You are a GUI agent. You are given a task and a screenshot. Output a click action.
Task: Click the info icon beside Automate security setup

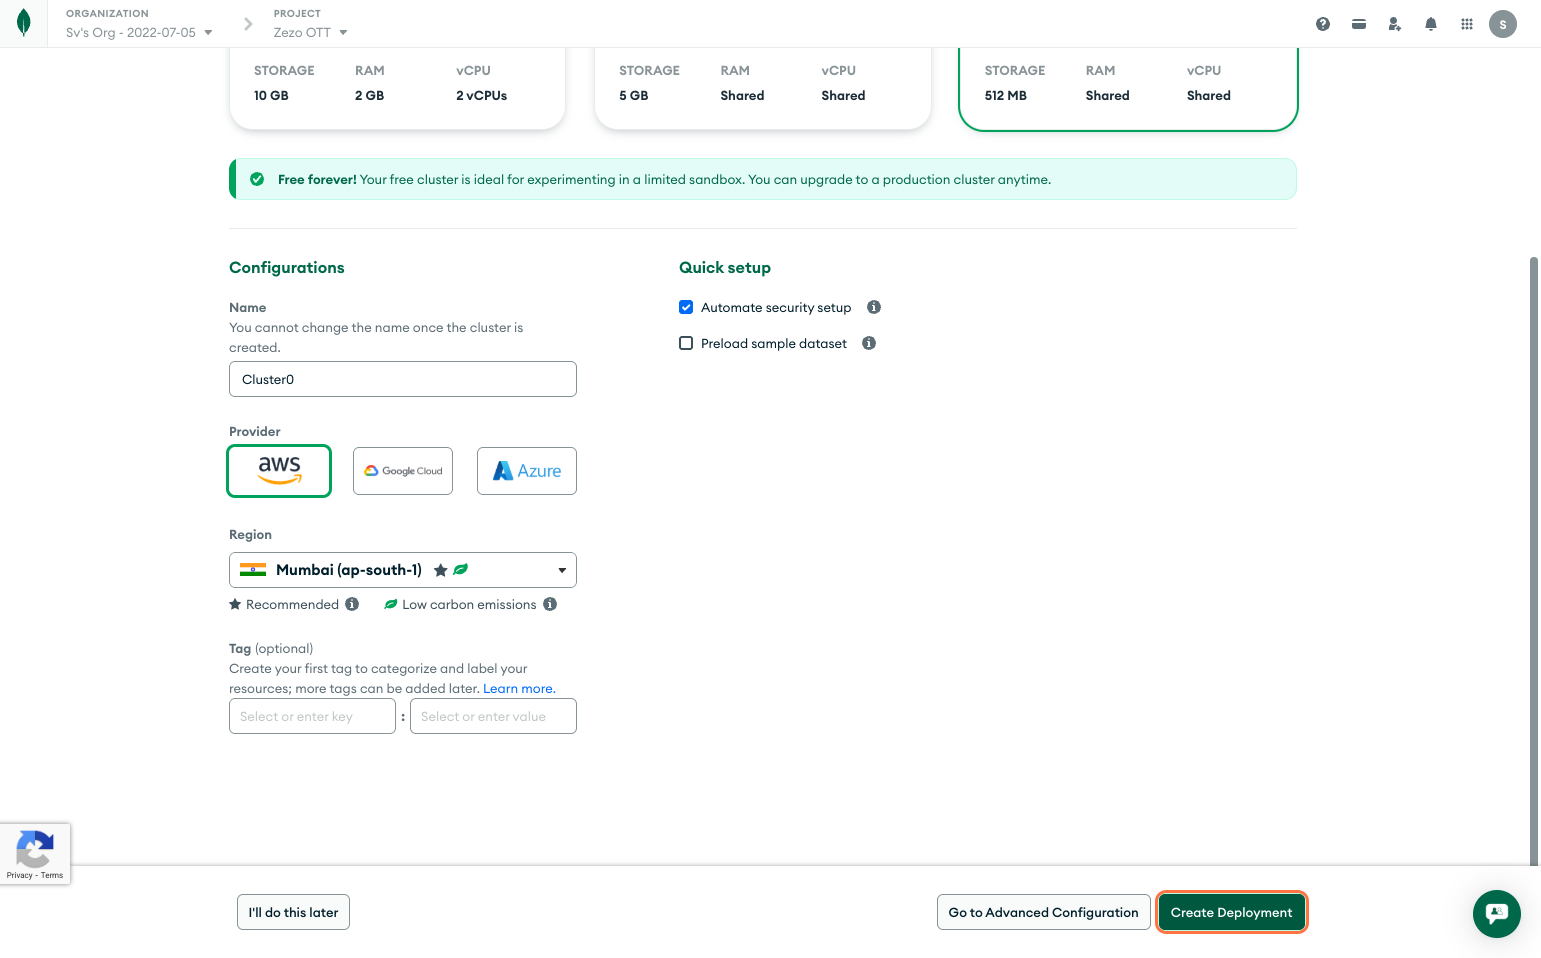[x=873, y=307]
